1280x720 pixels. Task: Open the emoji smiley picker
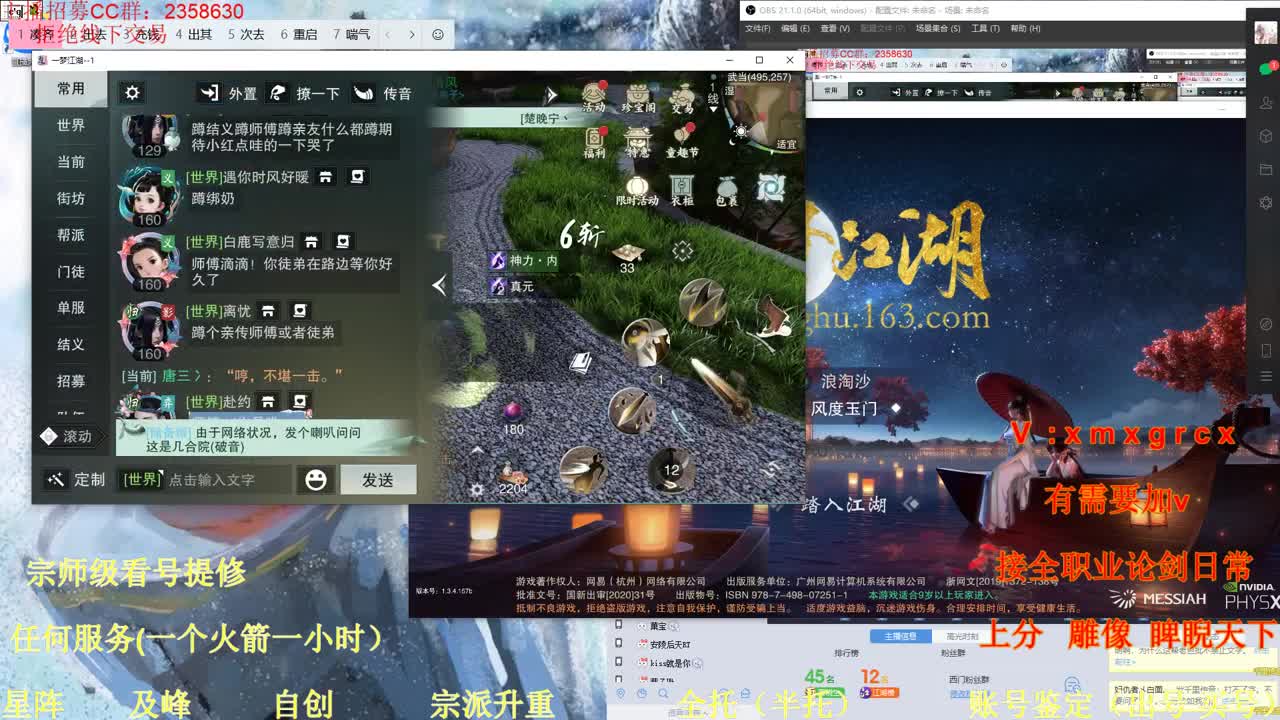tap(316, 480)
